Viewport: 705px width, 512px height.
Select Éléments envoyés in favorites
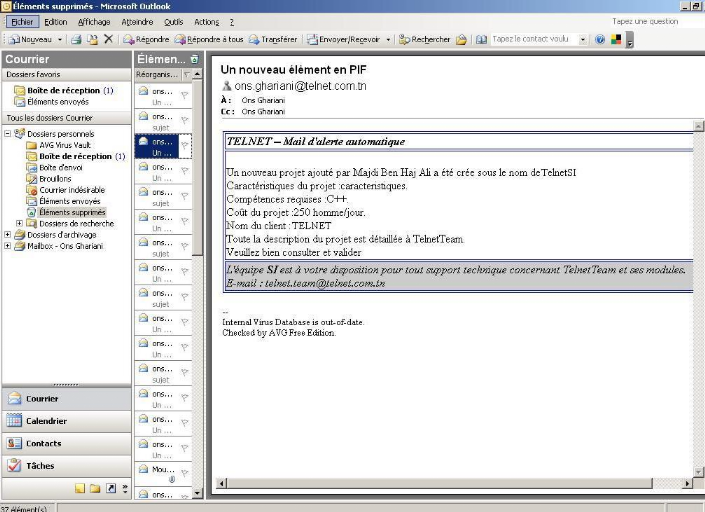[x=51, y=102]
